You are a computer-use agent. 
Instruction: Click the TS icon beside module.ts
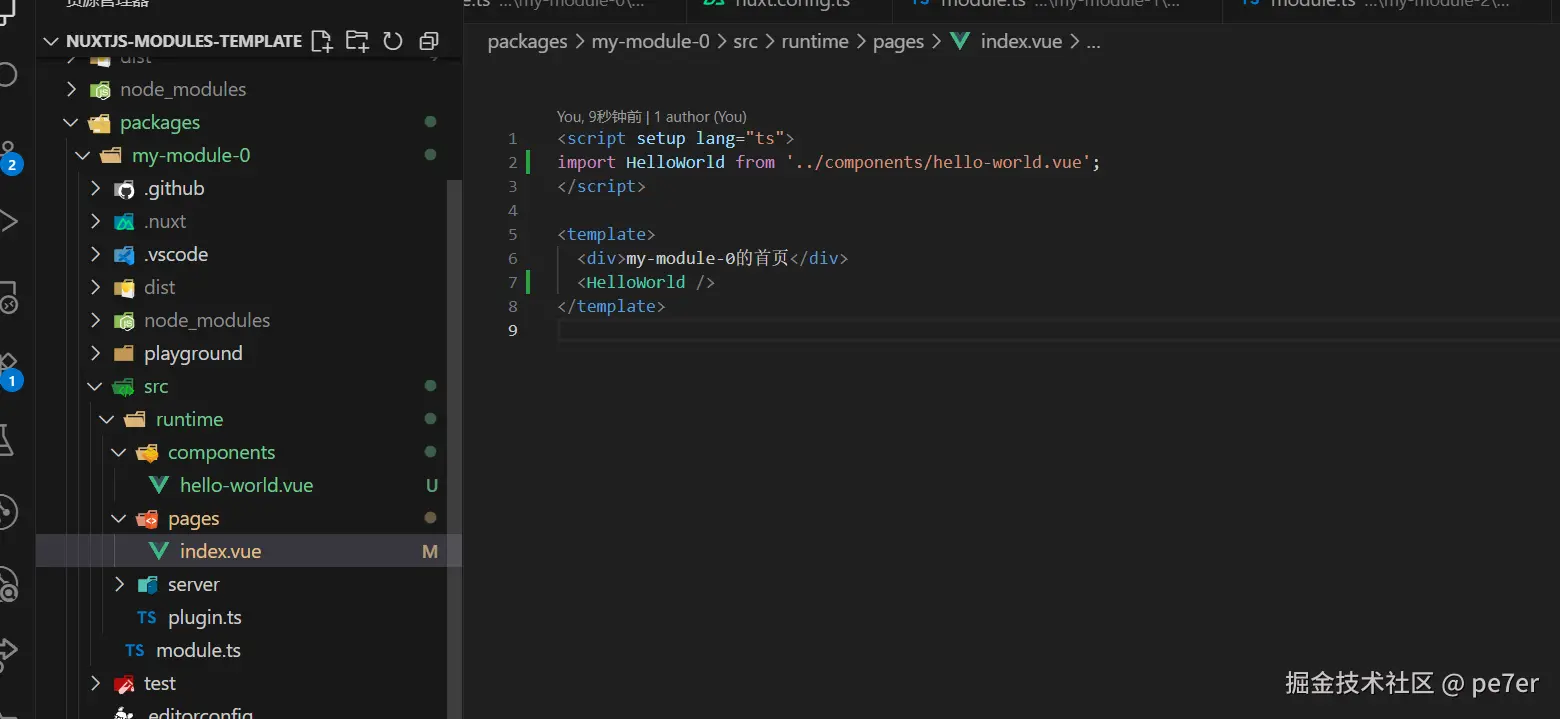pyautogui.click(x=135, y=651)
